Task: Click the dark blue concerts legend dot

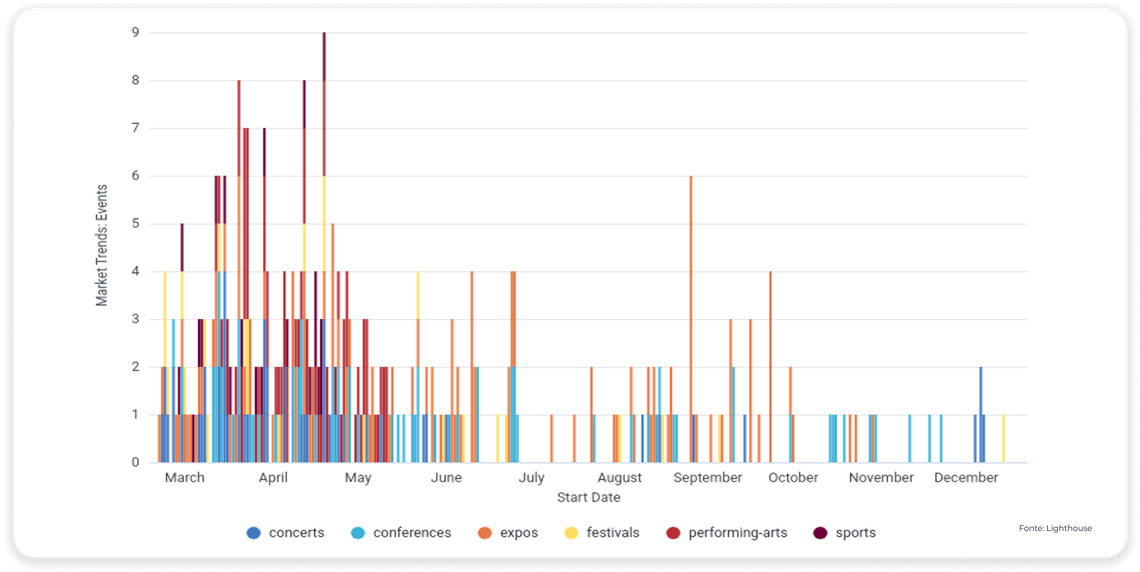Action: [x=254, y=533]
